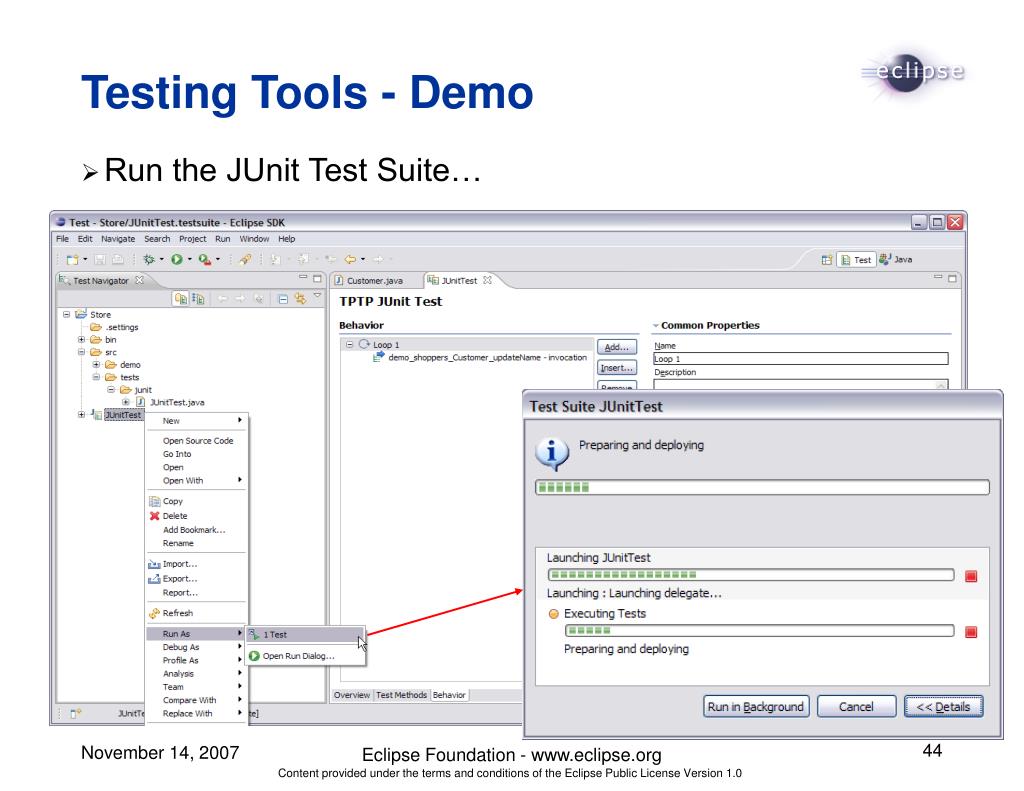
Task: Select the .settings folder in the tree
Action: click(114, 327)
